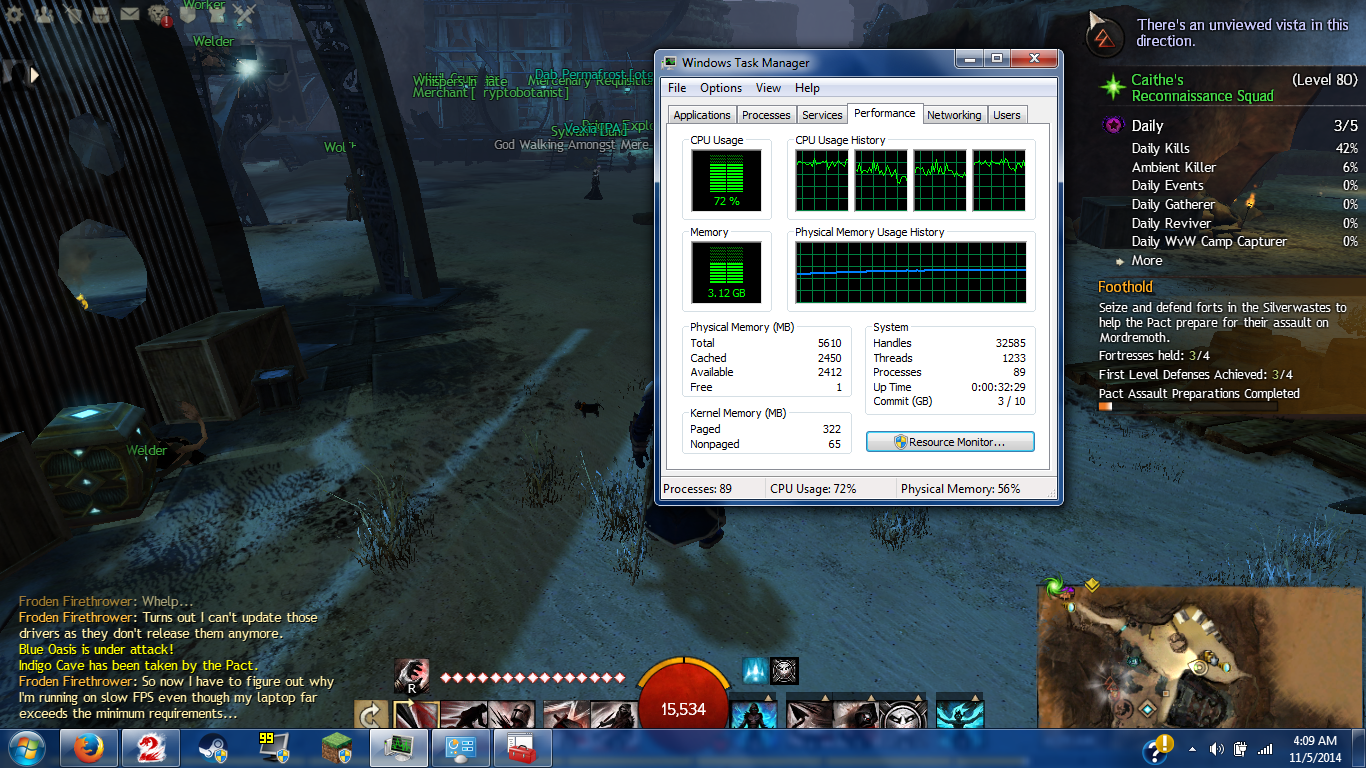Open the Options menu in Task Manager
Image resolution: width=1366 pixels, height=768 pixels.
(720, 88)
